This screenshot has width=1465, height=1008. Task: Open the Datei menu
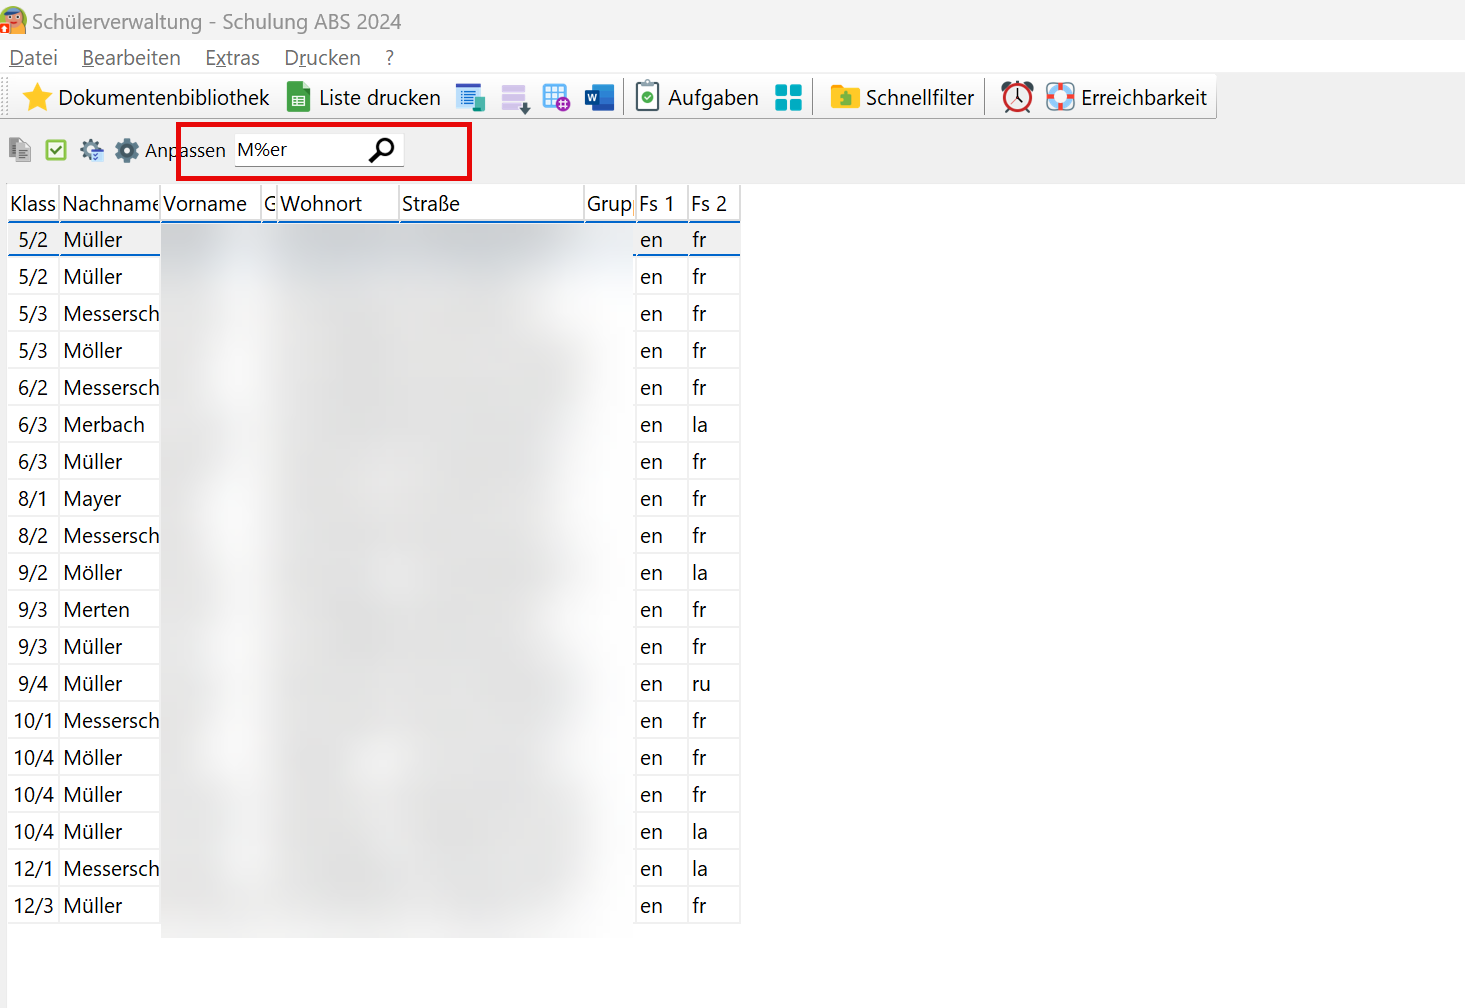pyautogui.click(x=34, y=58)
